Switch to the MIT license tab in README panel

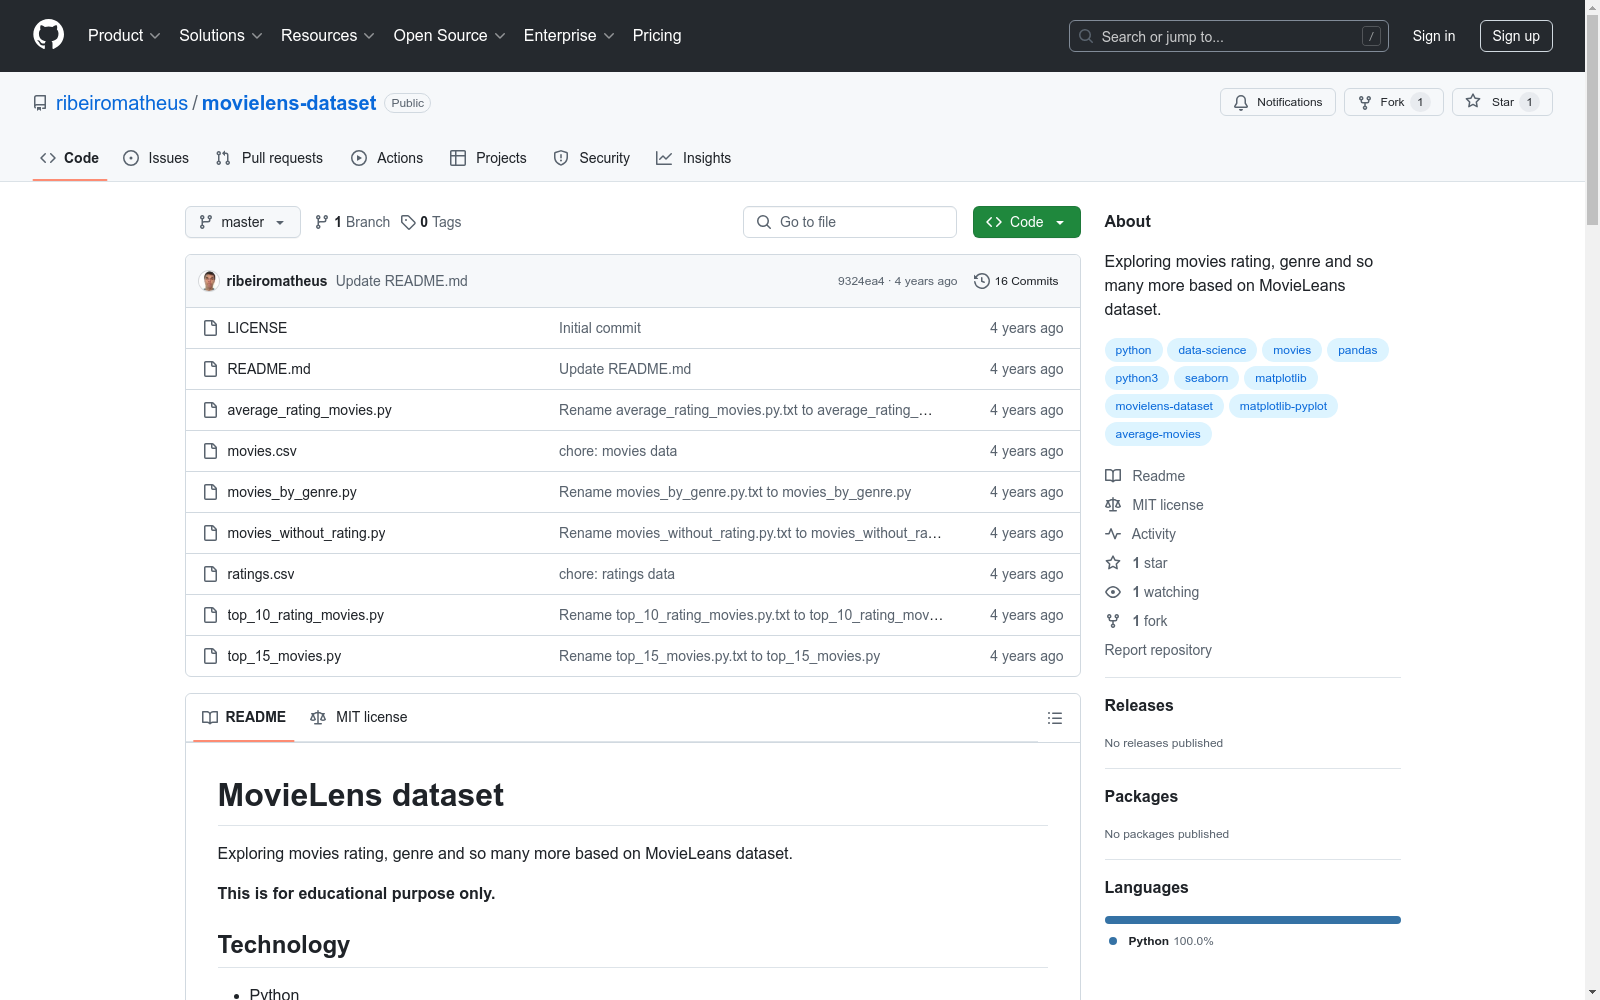pyautogui.click(x=359, y=717)
